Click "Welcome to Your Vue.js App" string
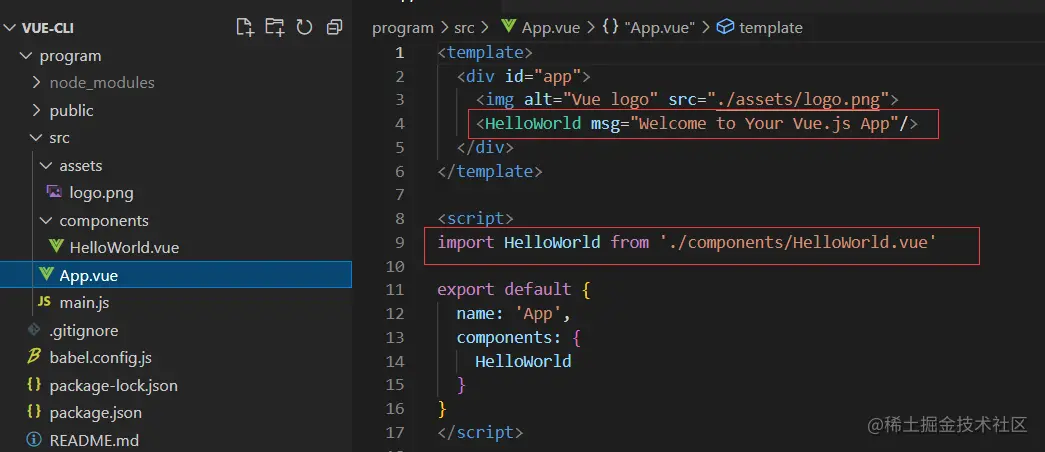 764,123
